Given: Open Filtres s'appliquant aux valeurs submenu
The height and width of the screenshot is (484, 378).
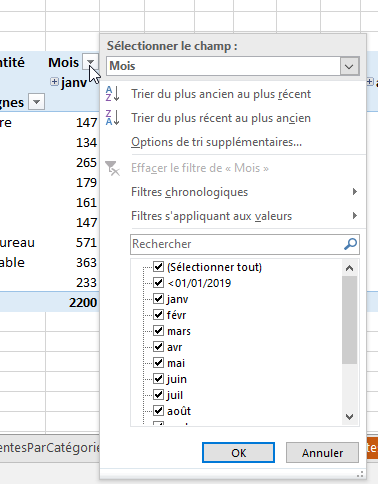Looking at the screenshot, I should click(x=244, y=216).
